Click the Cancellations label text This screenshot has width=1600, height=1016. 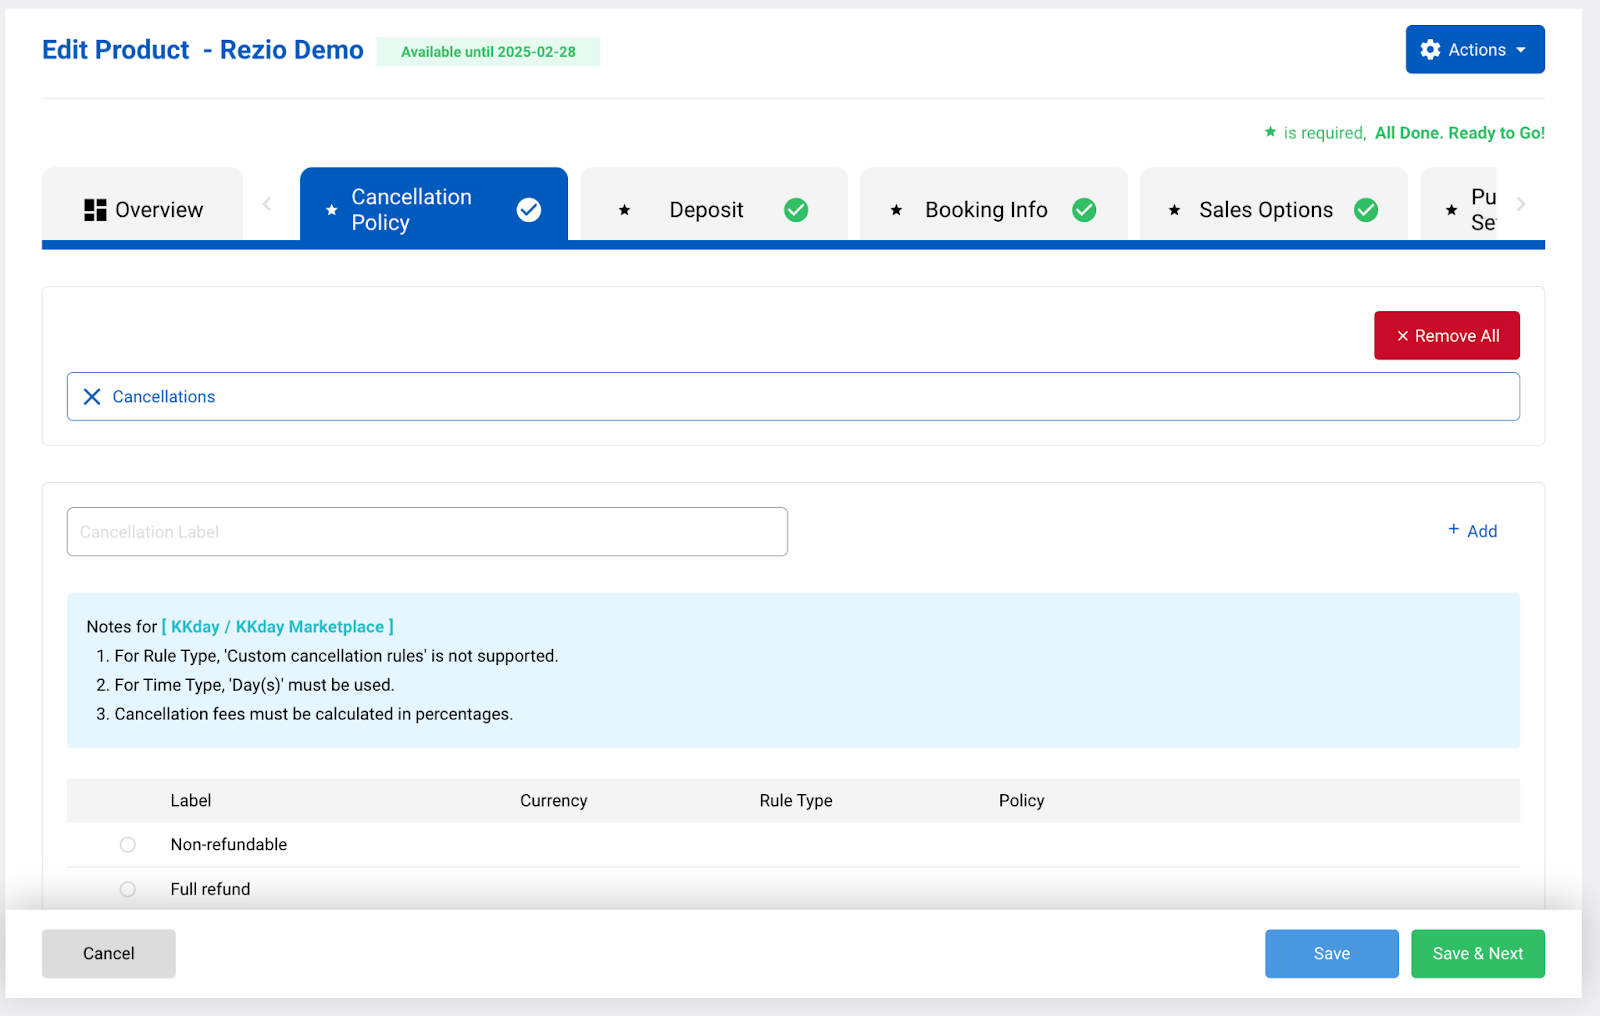pos(164,397)
